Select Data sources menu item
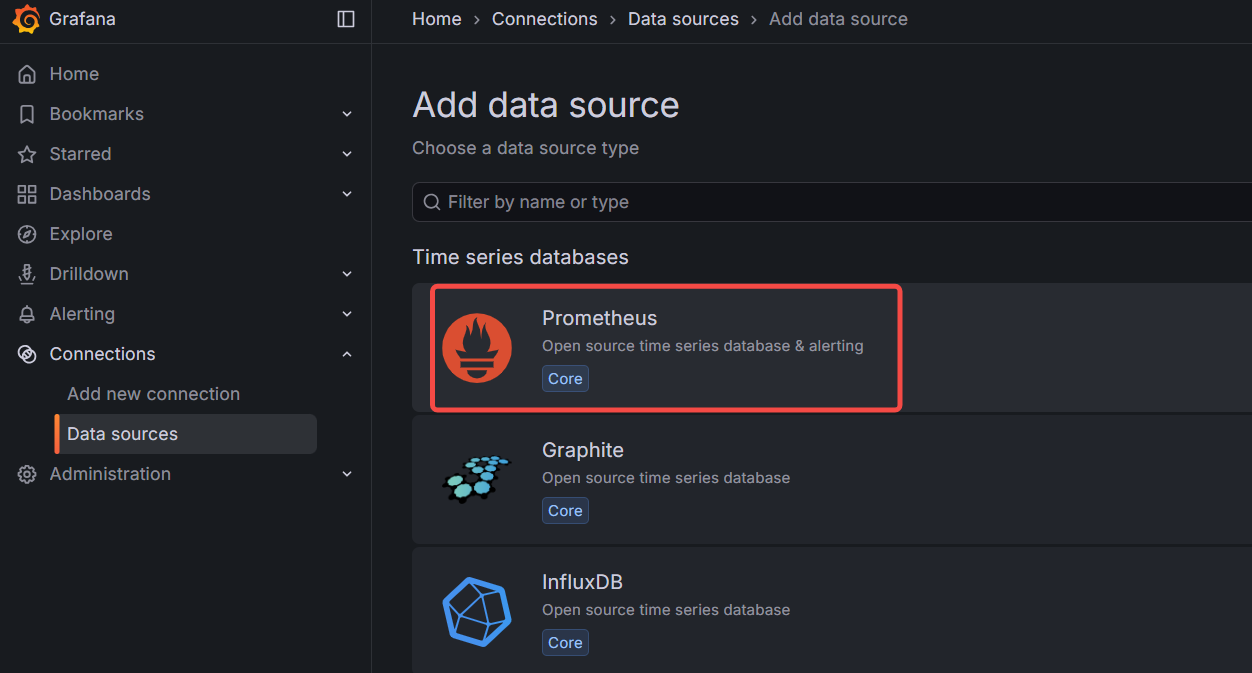This screenshot has height=673, width=1252. [x=186, y=434]
